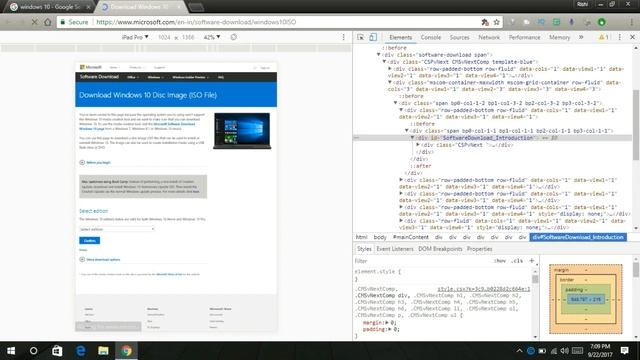
Task: Click the content size box in box model
Action: click(585, 299)
